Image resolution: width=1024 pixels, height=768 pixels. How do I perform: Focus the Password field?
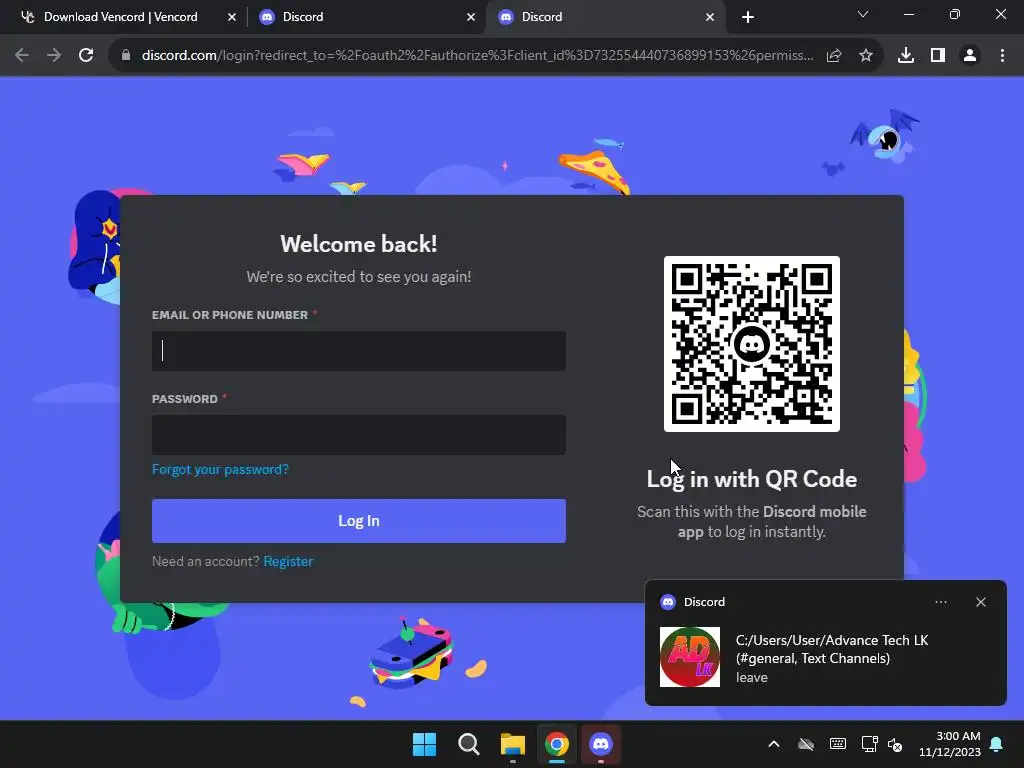tap(359, 435)
